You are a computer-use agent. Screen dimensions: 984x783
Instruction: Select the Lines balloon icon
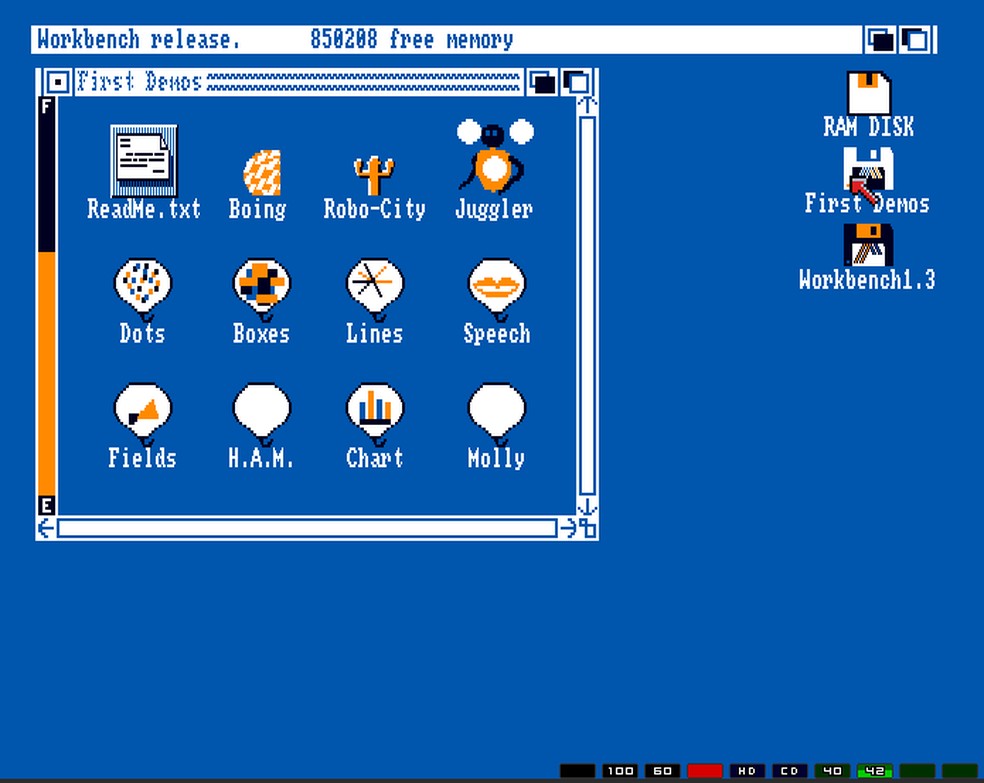pos(375,289)
